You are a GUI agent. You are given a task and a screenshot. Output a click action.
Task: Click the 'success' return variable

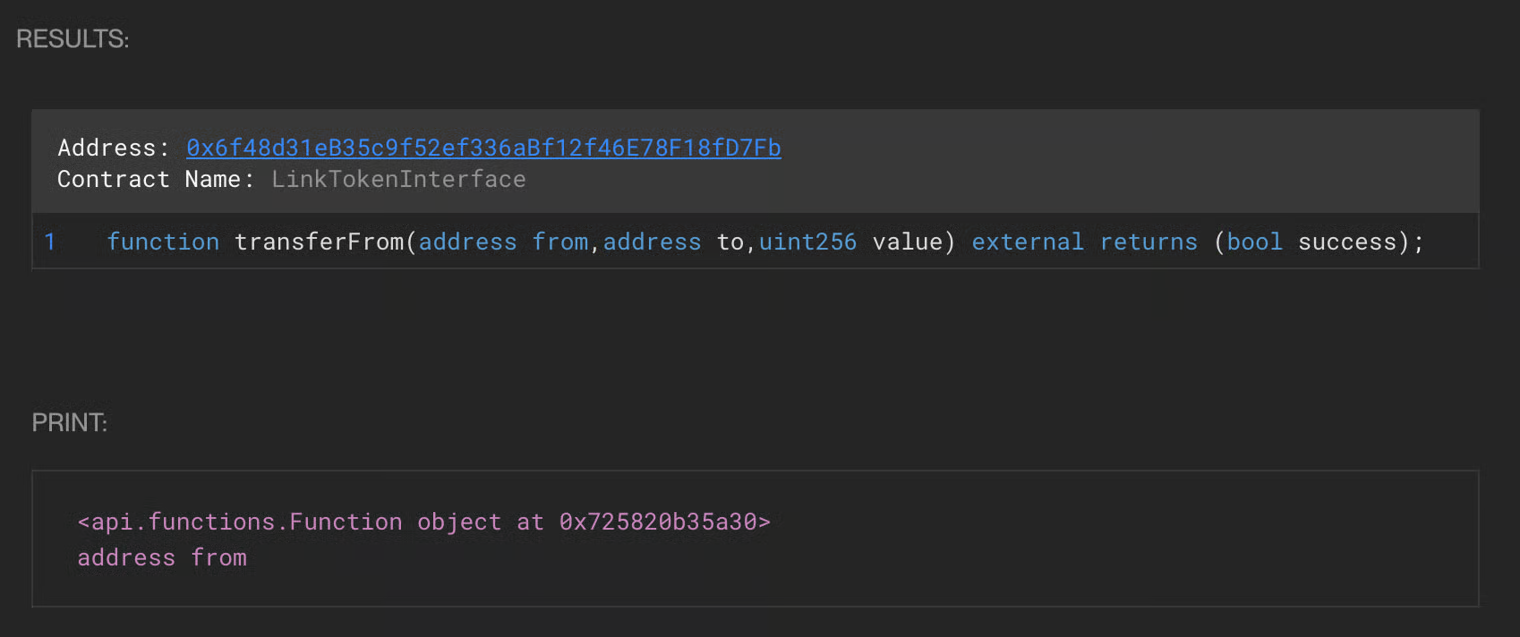[x=1346, y=242]
